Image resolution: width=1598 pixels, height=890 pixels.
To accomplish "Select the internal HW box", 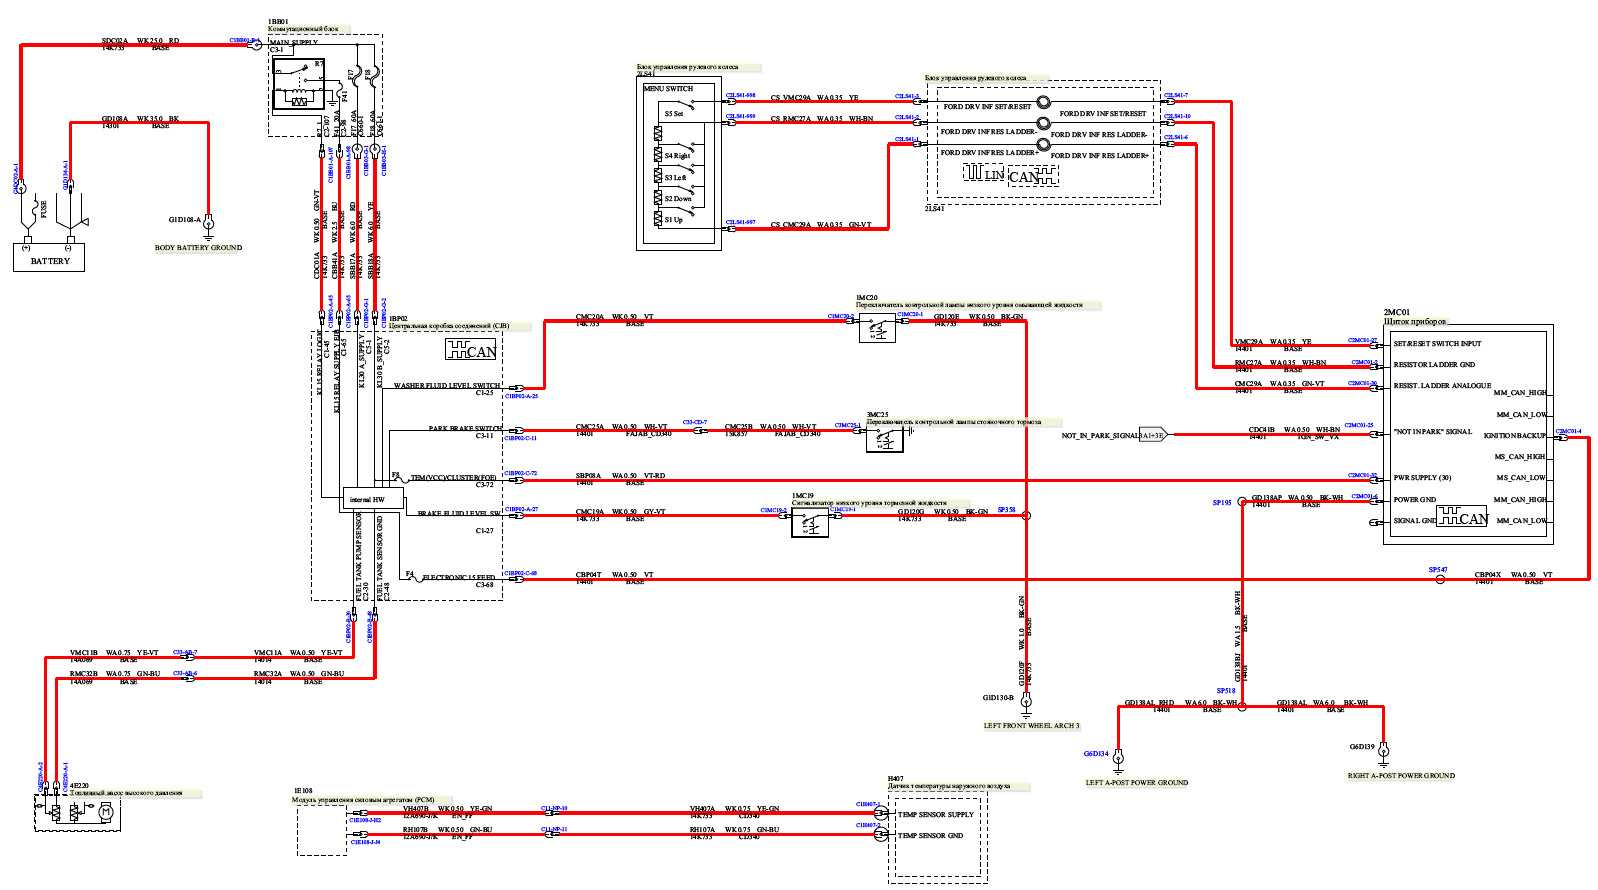I will coord(372,498).
